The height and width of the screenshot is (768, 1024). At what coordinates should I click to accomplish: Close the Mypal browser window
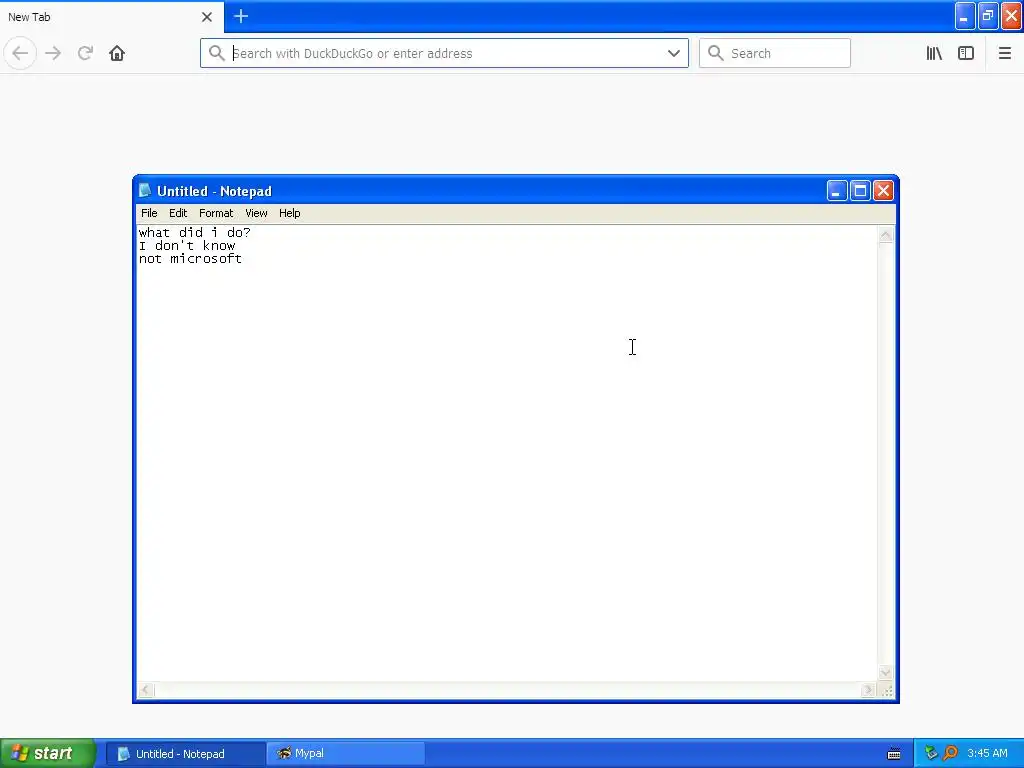[x=1012, y=16]
